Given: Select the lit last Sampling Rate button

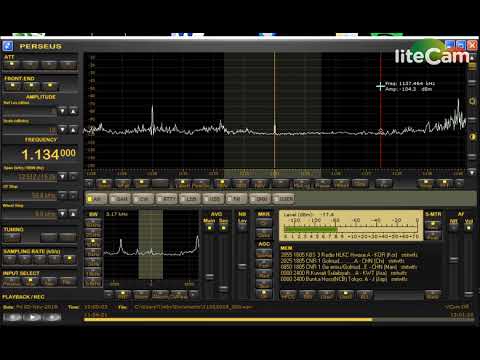Looking at the screenshot, I should [x=69, y=259].
